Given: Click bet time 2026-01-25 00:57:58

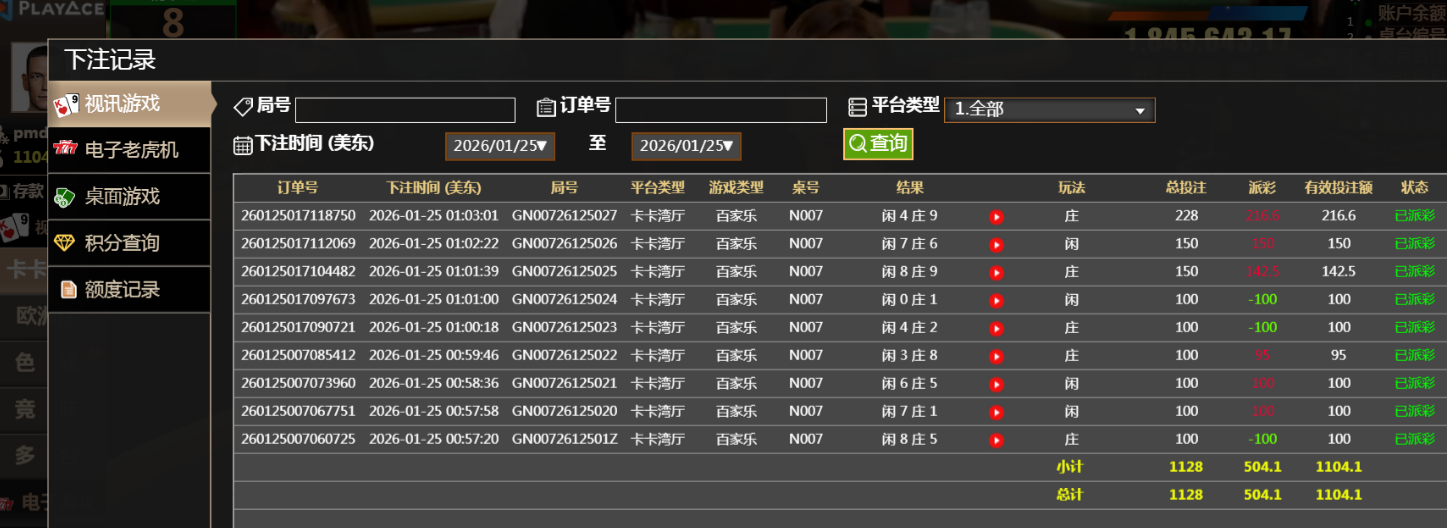Looking at the screenshot, I should 434,411.
